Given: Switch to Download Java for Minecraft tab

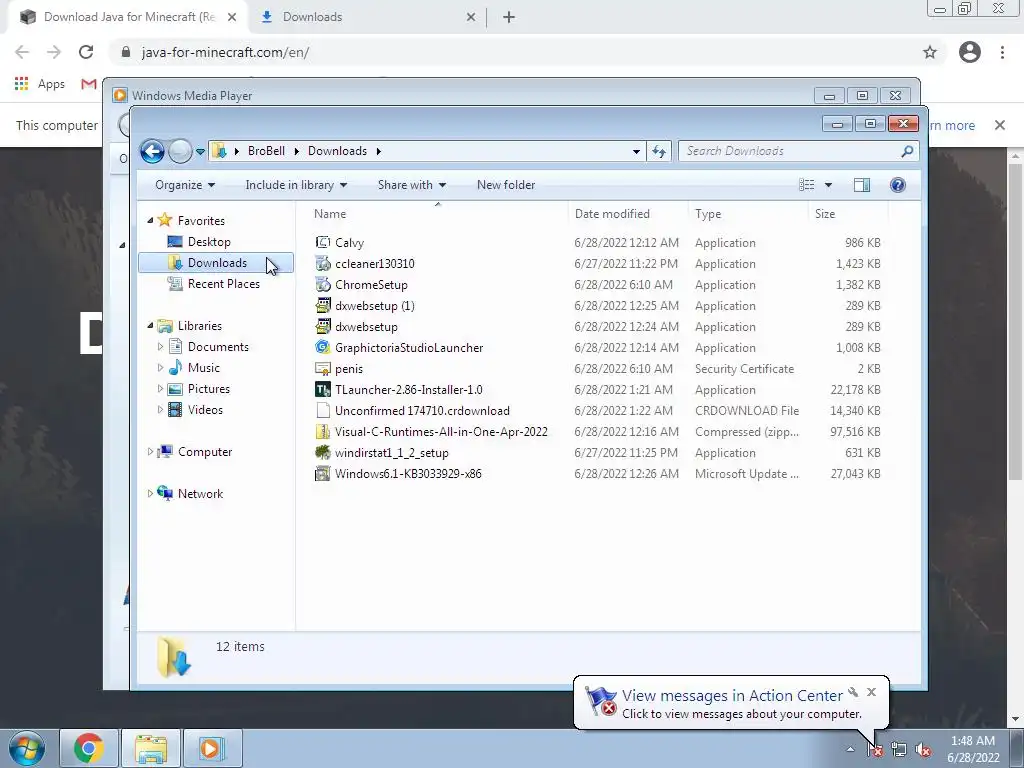Looking at the screenshot, I should coord(127,17).
